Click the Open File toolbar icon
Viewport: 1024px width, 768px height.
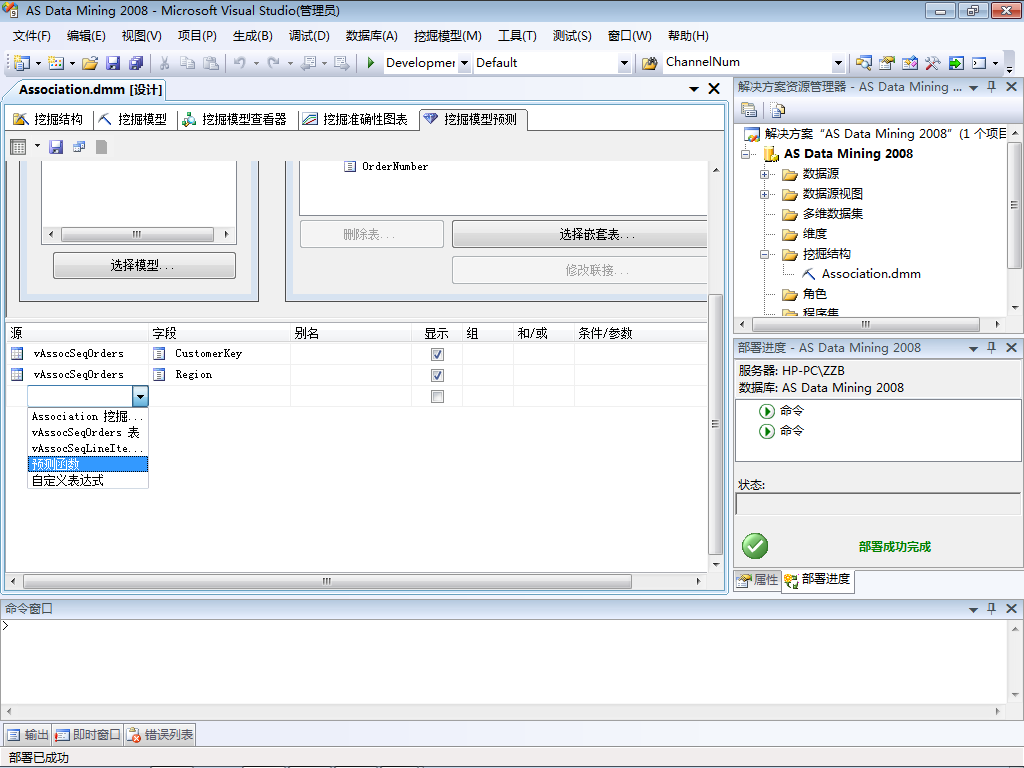pyautogui.click(x=90, y=63)
